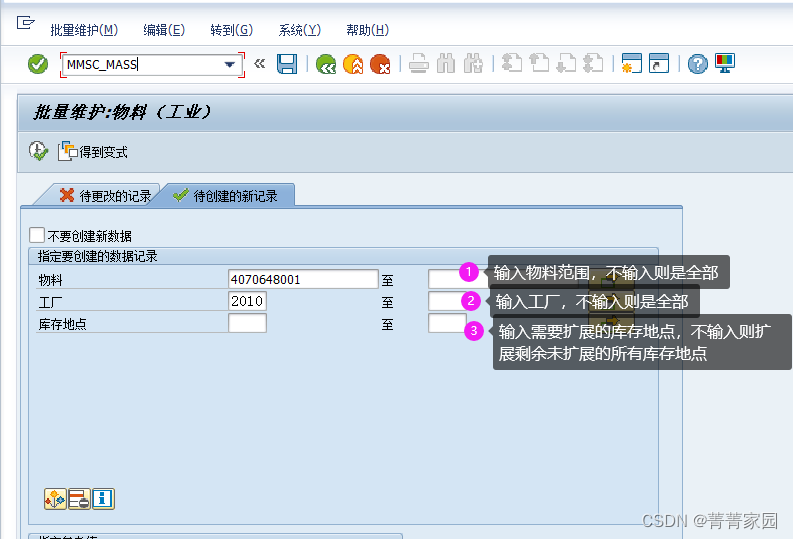Open the SAP window menu icon
The width and height of the screenshot is (793, 539).
[25, 23]
